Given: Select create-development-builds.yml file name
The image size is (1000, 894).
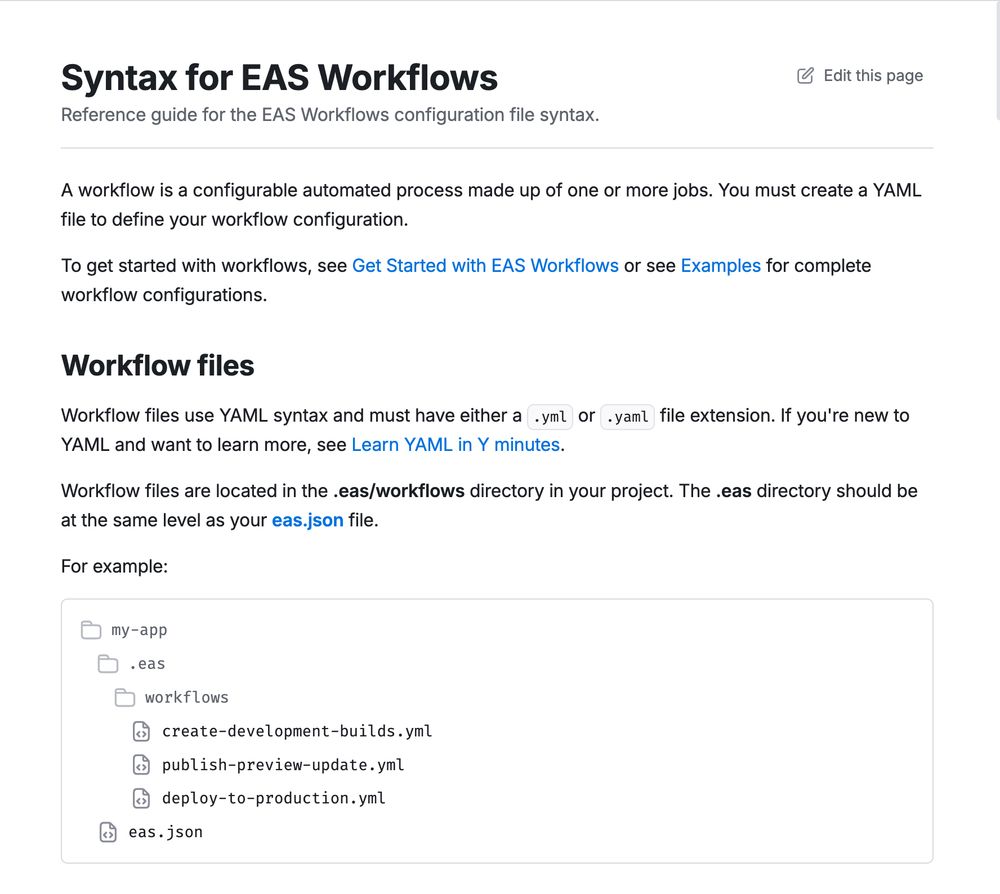Looking at the screenshot, I should pos(297,731).
